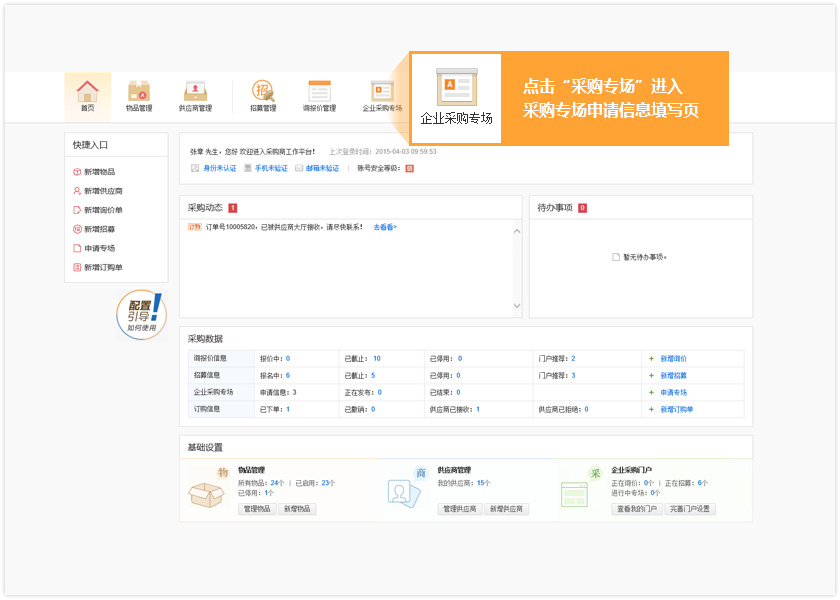This screenshot has height=600, width=840.
Task: Click the open box icon under 基础设置
Action: (x=206, y=495)
